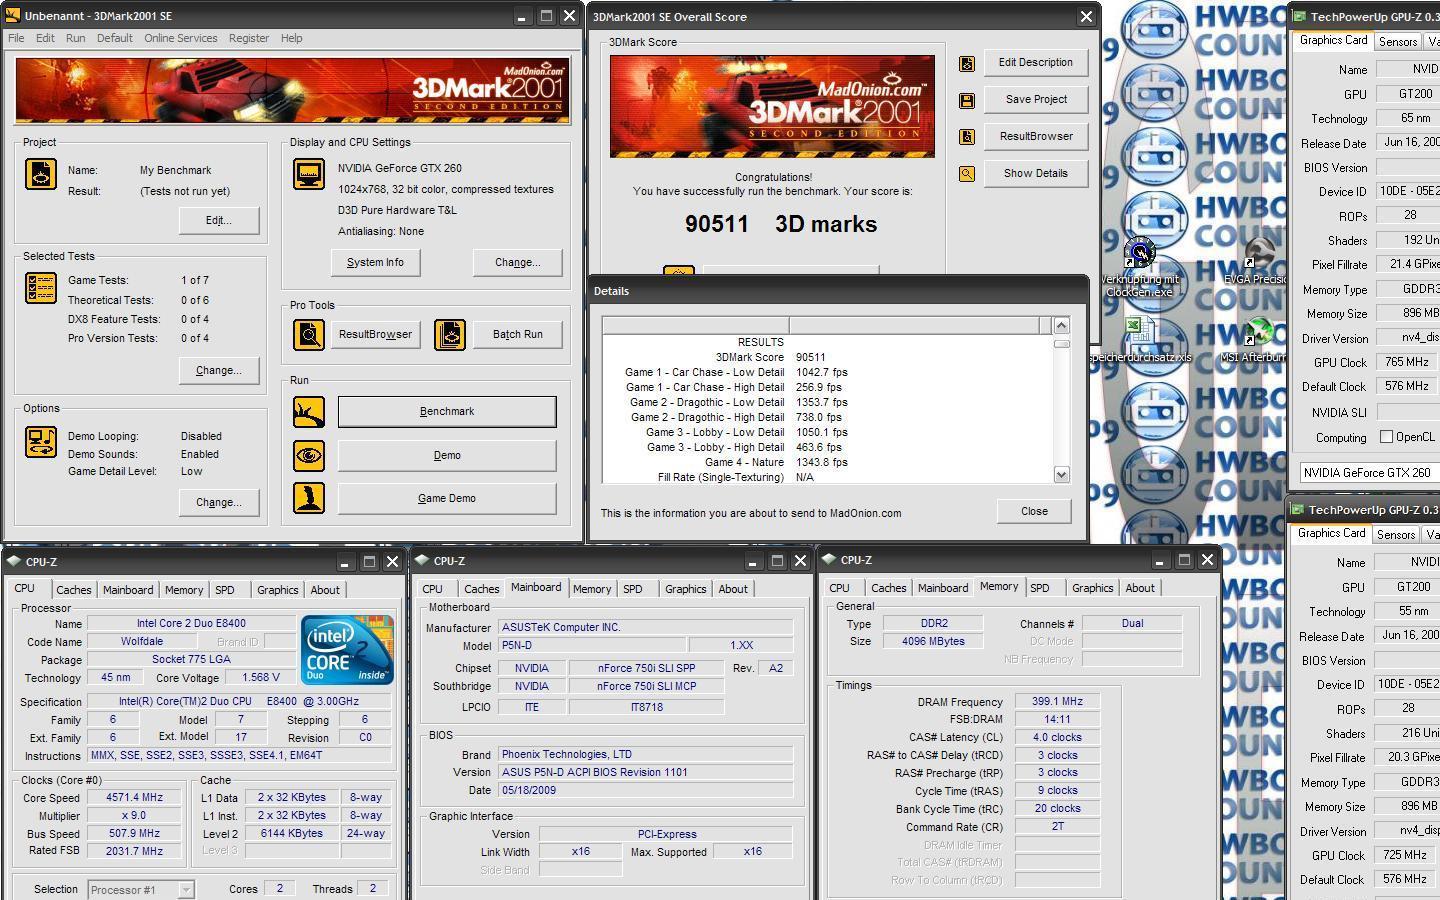Screen dimensions: 1440x900
Task: Enable the OpenCL computing checkbox in GPU-Z
Action: [x=1386, y=437]
